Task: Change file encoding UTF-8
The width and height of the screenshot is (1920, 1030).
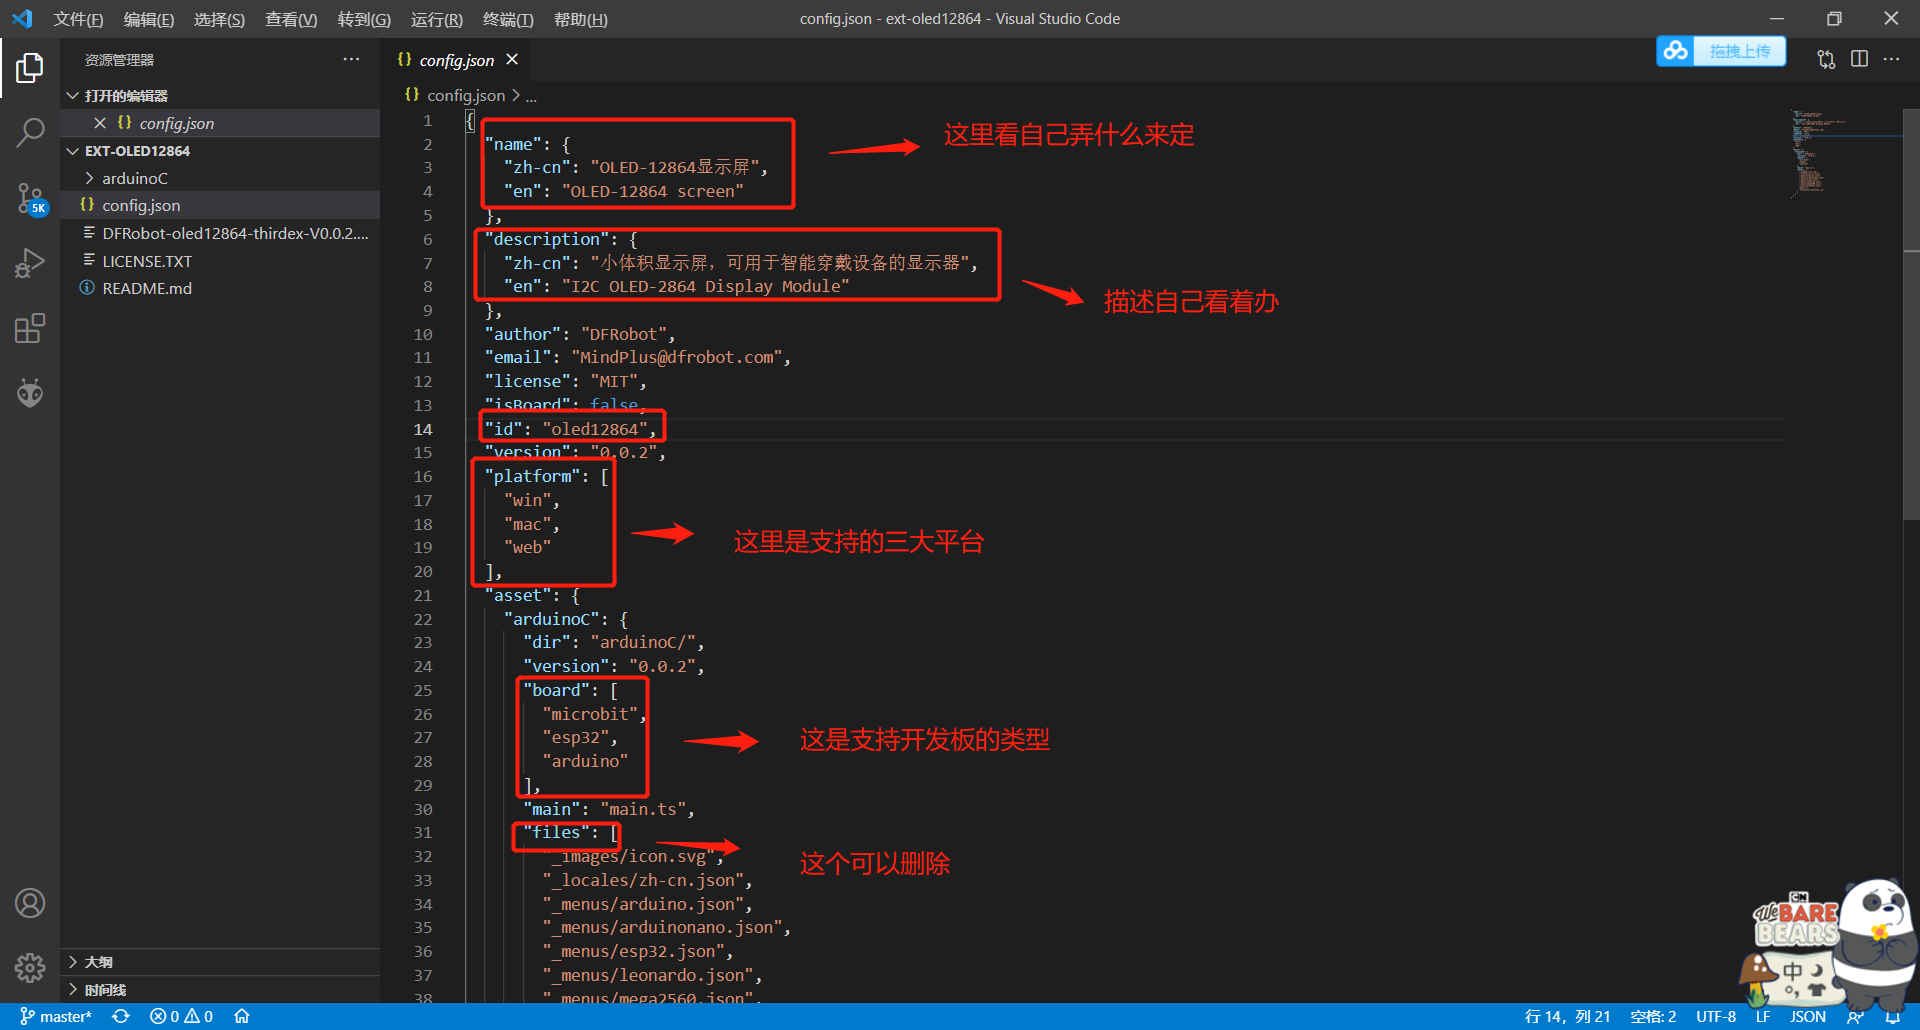Action: click(1716, 1016)
